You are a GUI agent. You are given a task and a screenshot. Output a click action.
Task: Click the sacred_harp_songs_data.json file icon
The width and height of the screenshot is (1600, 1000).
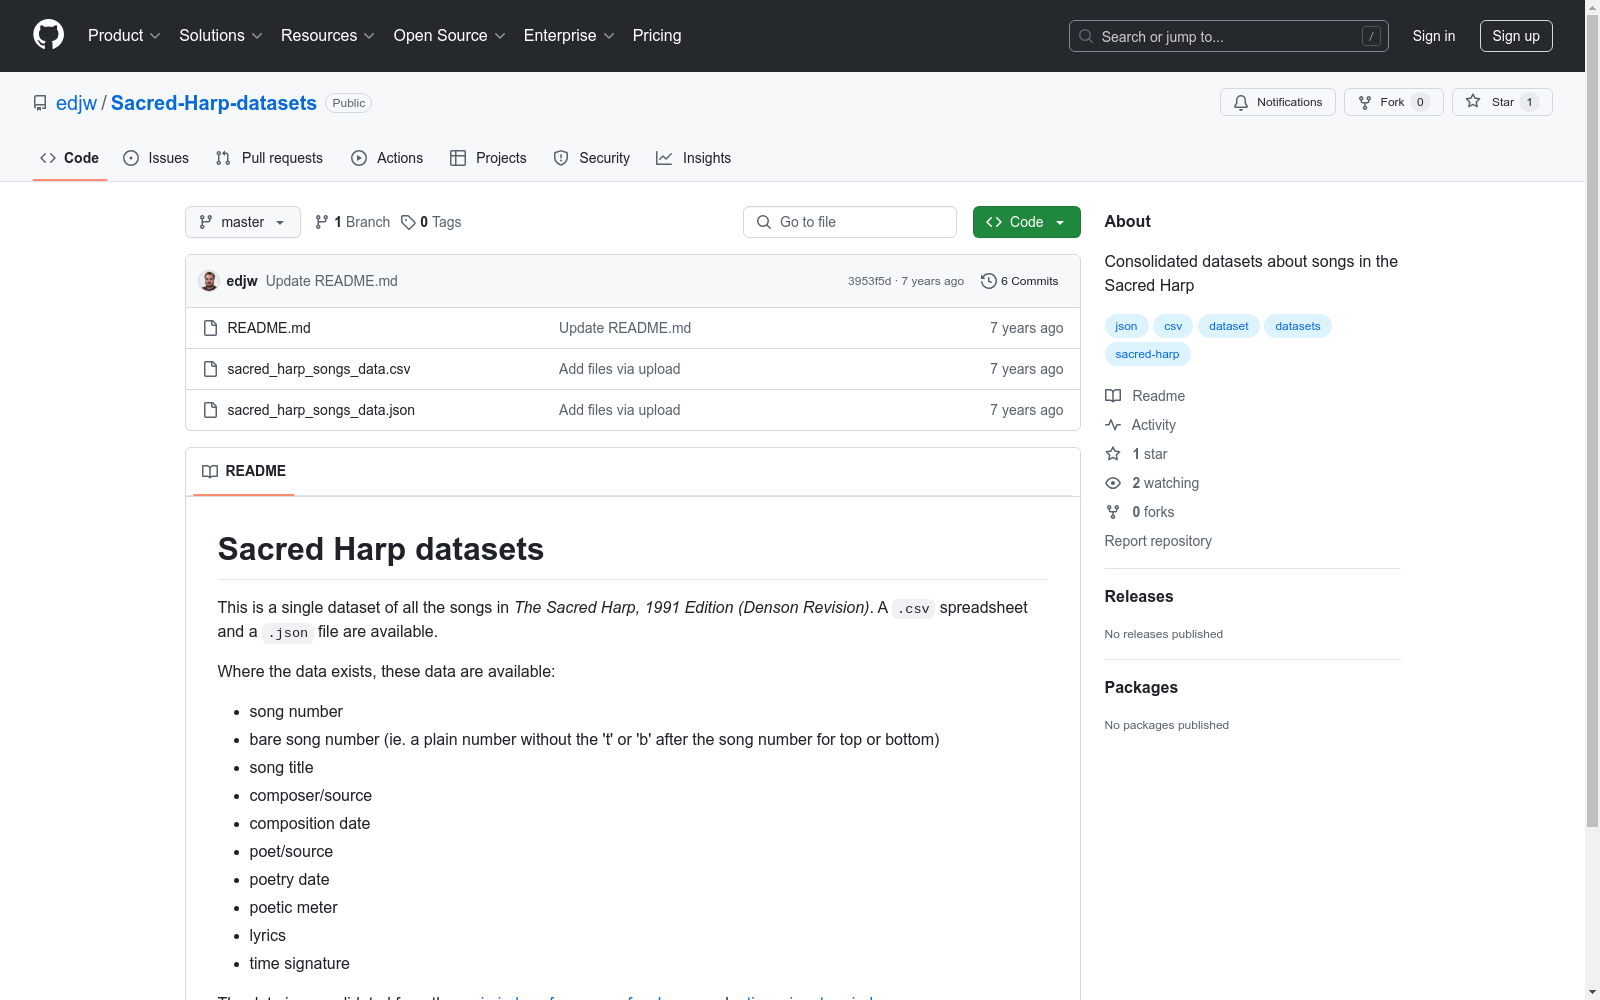coord(210,410)
